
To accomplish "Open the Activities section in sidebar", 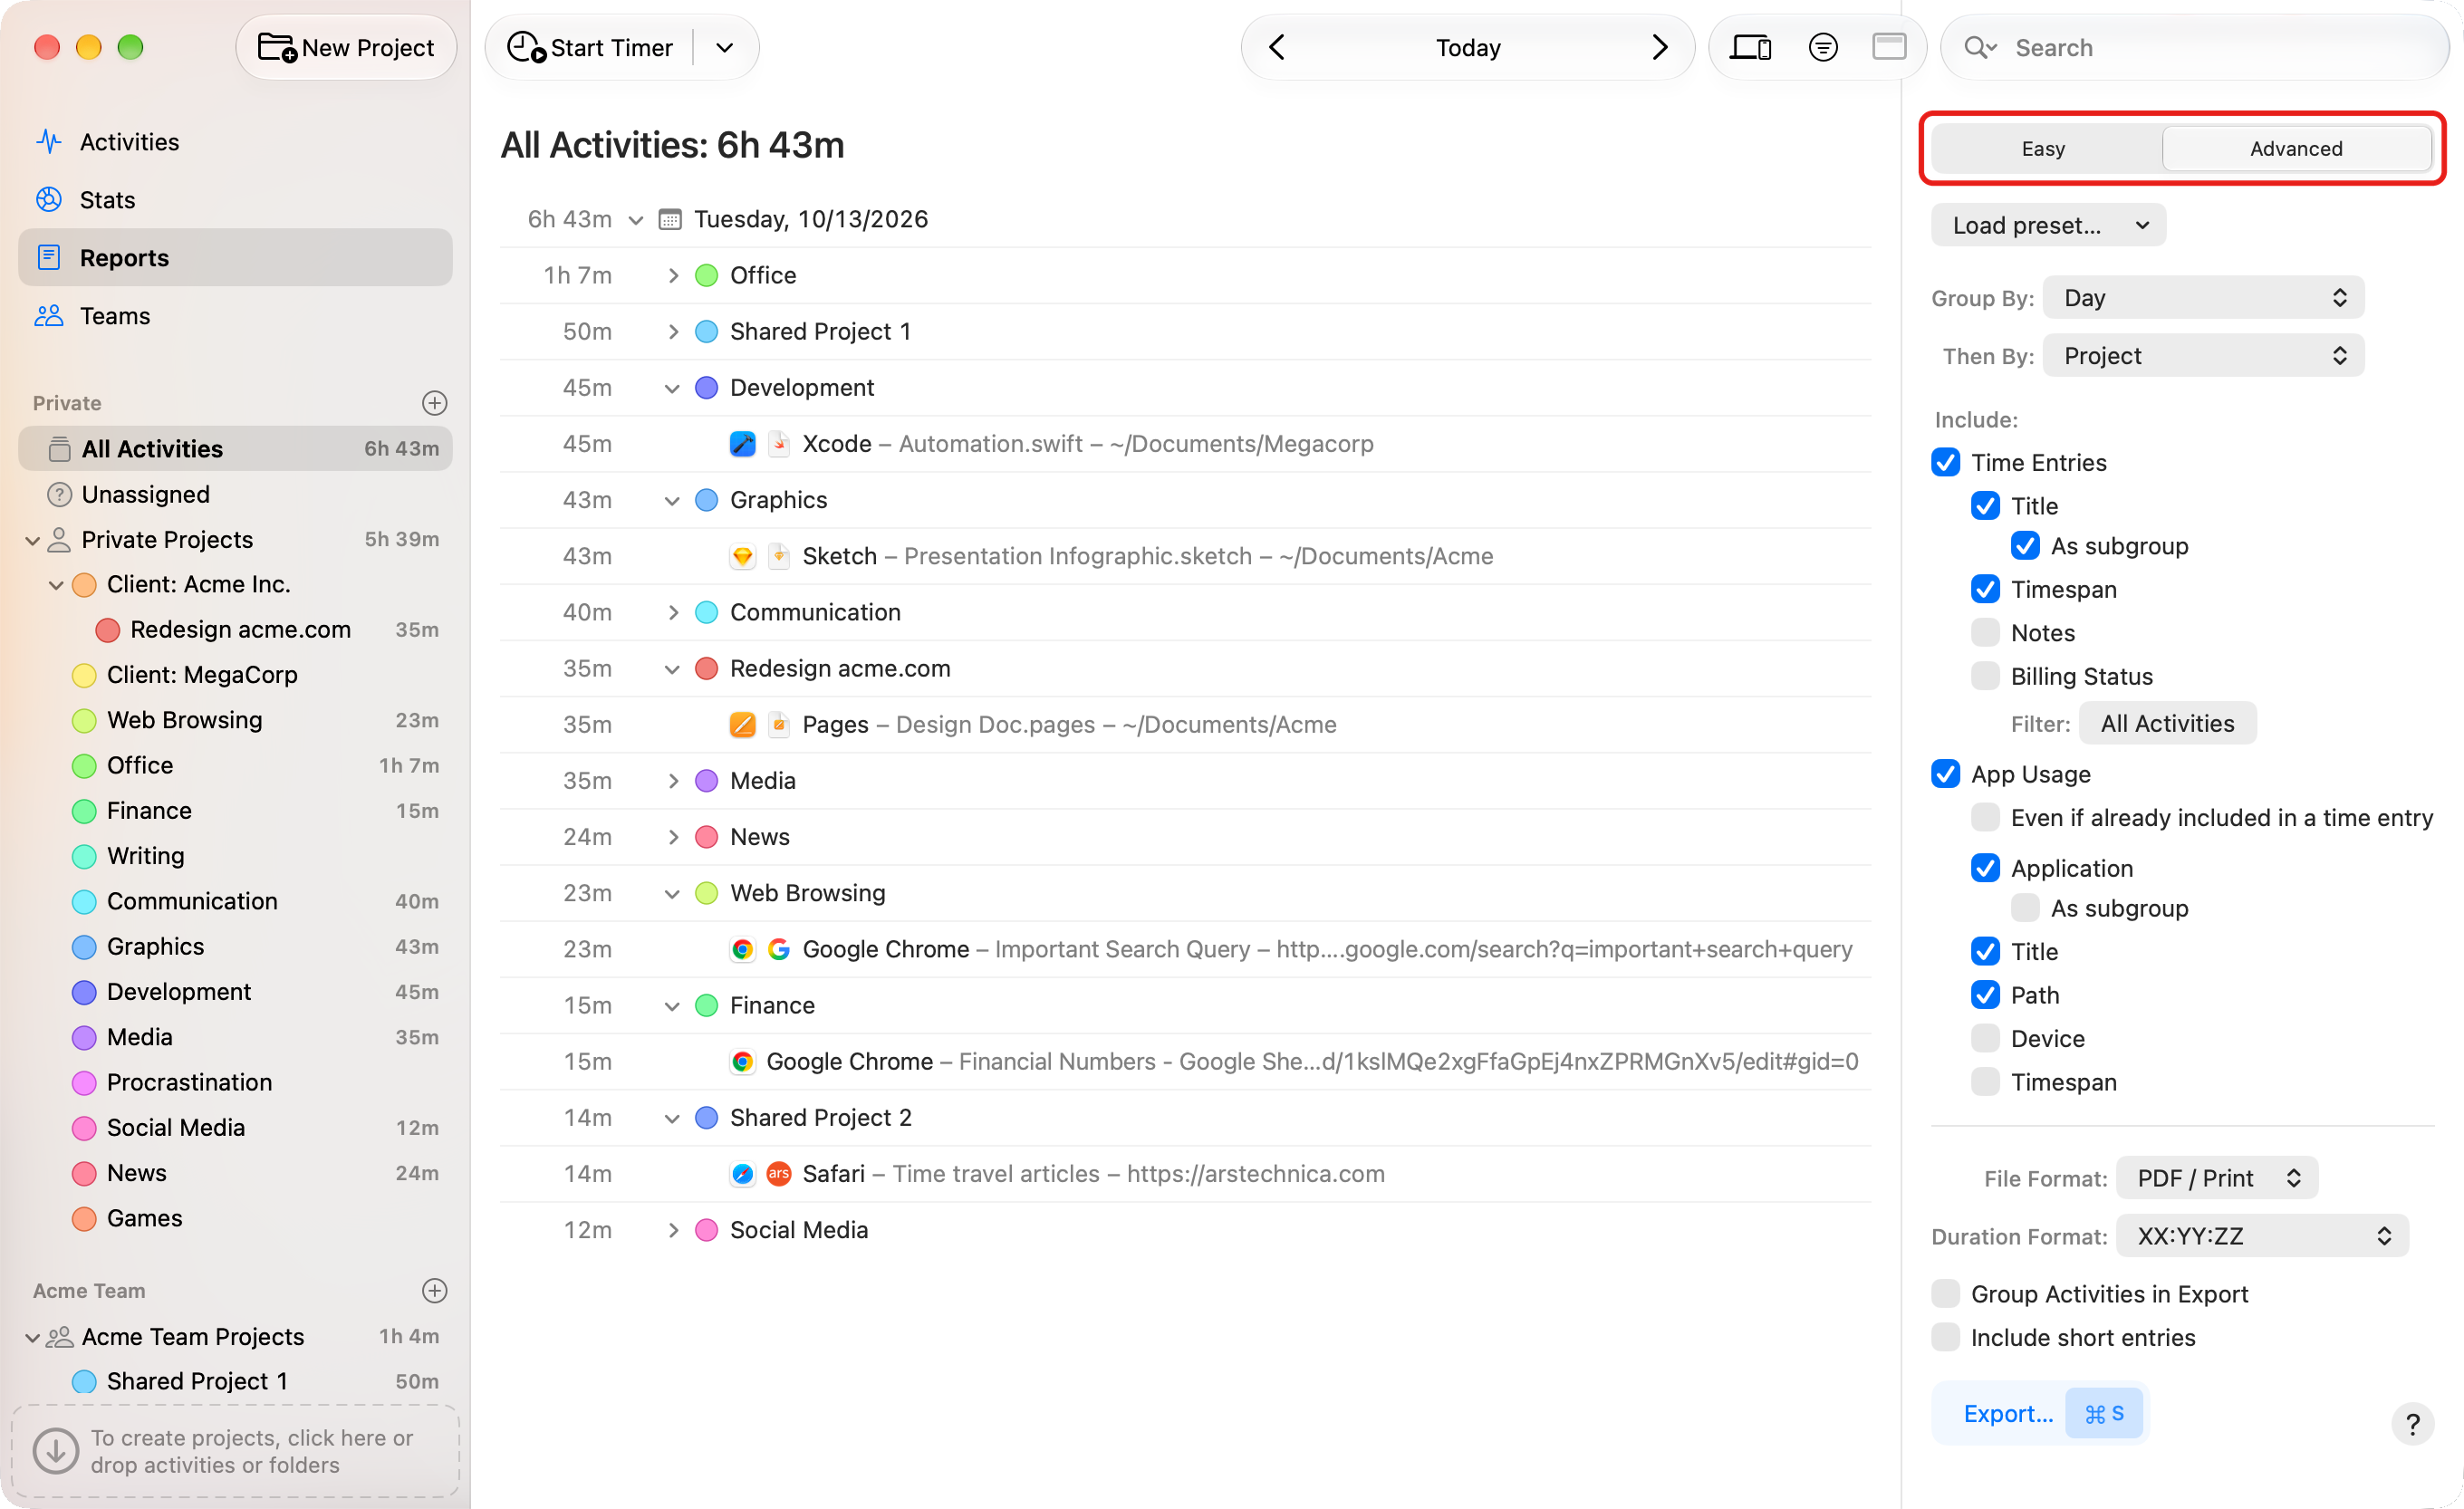I will (235, 141).
